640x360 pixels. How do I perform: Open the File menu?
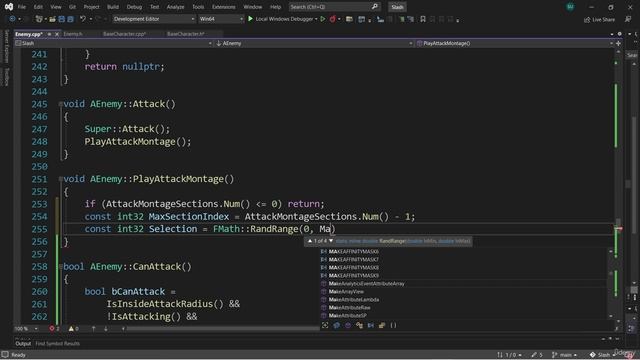point(22,7)
